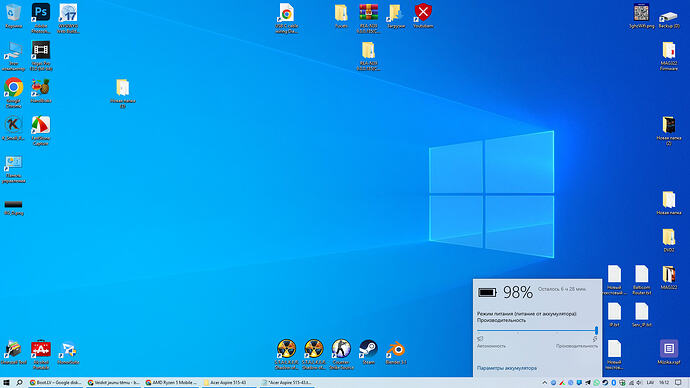Open WYSIWYG Web Builder 17 shortcut

68,18
